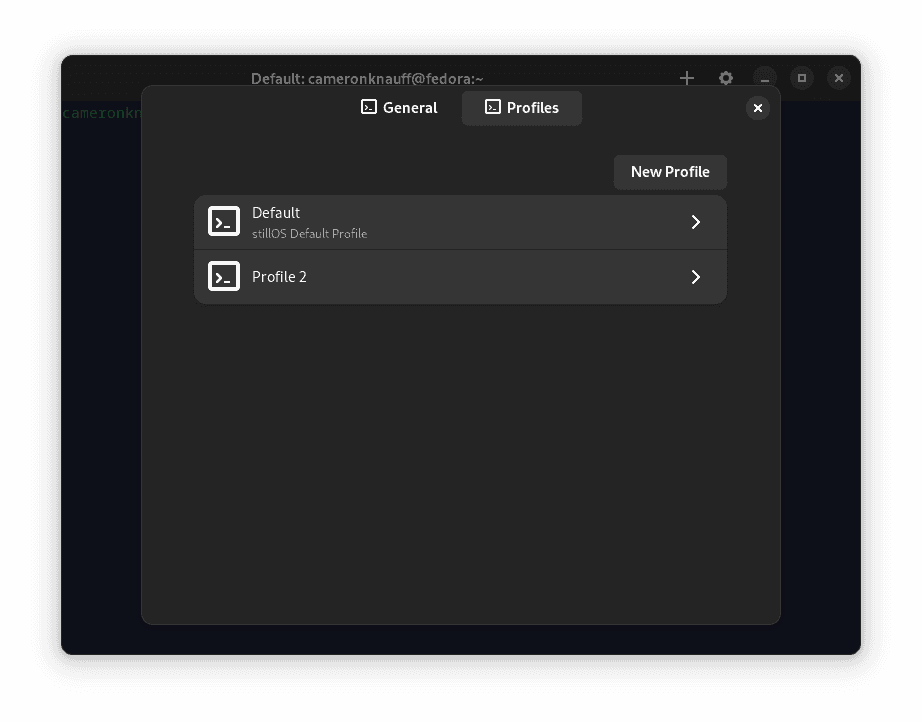
Task: Select the Profiles tab
Action: tap(522, 108)
